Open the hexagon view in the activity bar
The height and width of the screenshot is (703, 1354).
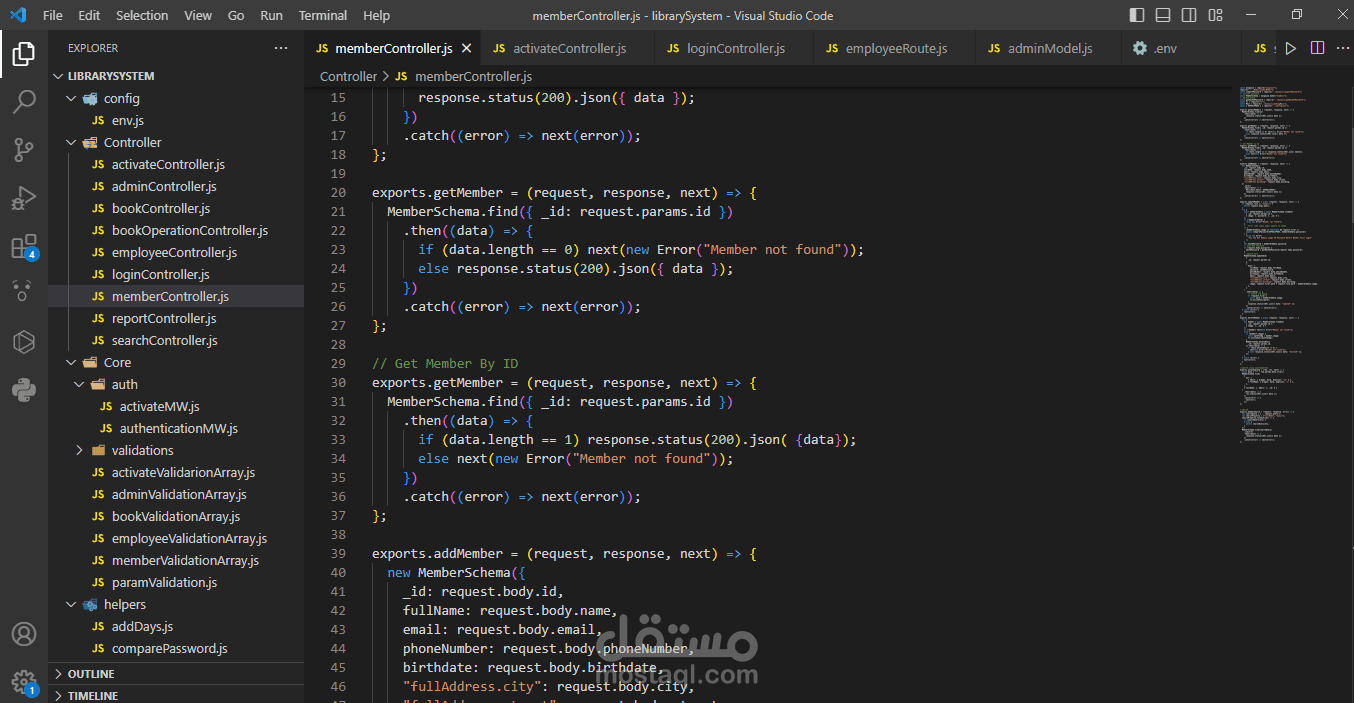24,342
